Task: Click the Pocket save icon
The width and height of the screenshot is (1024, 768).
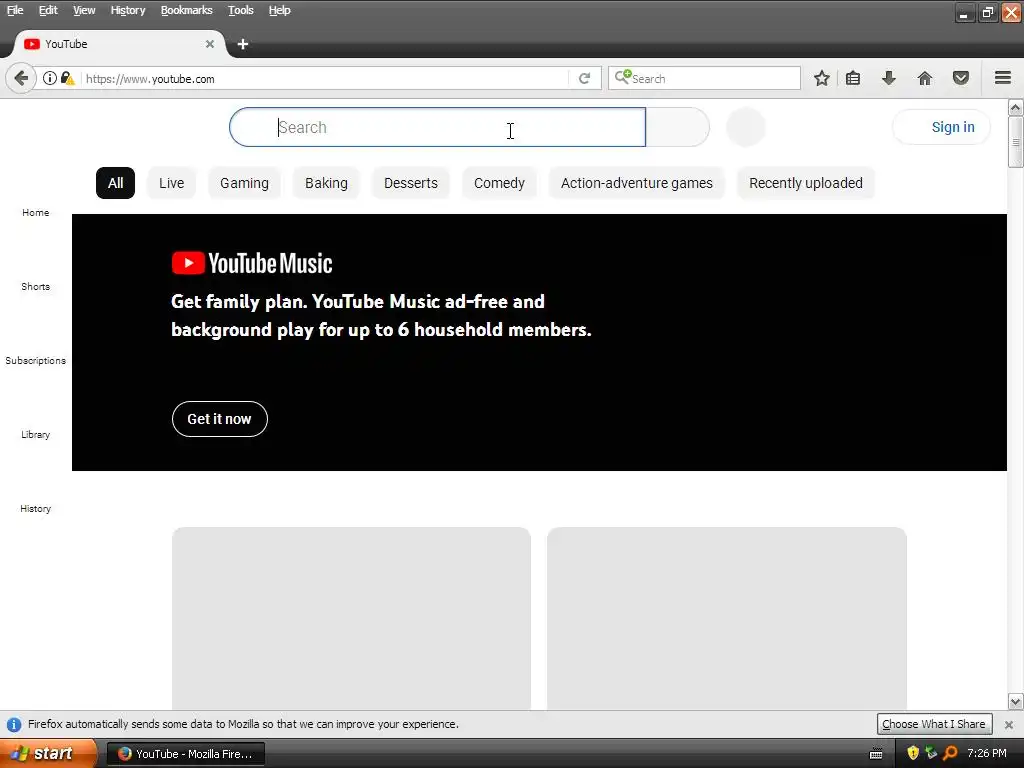Action: tap(961, 78)
